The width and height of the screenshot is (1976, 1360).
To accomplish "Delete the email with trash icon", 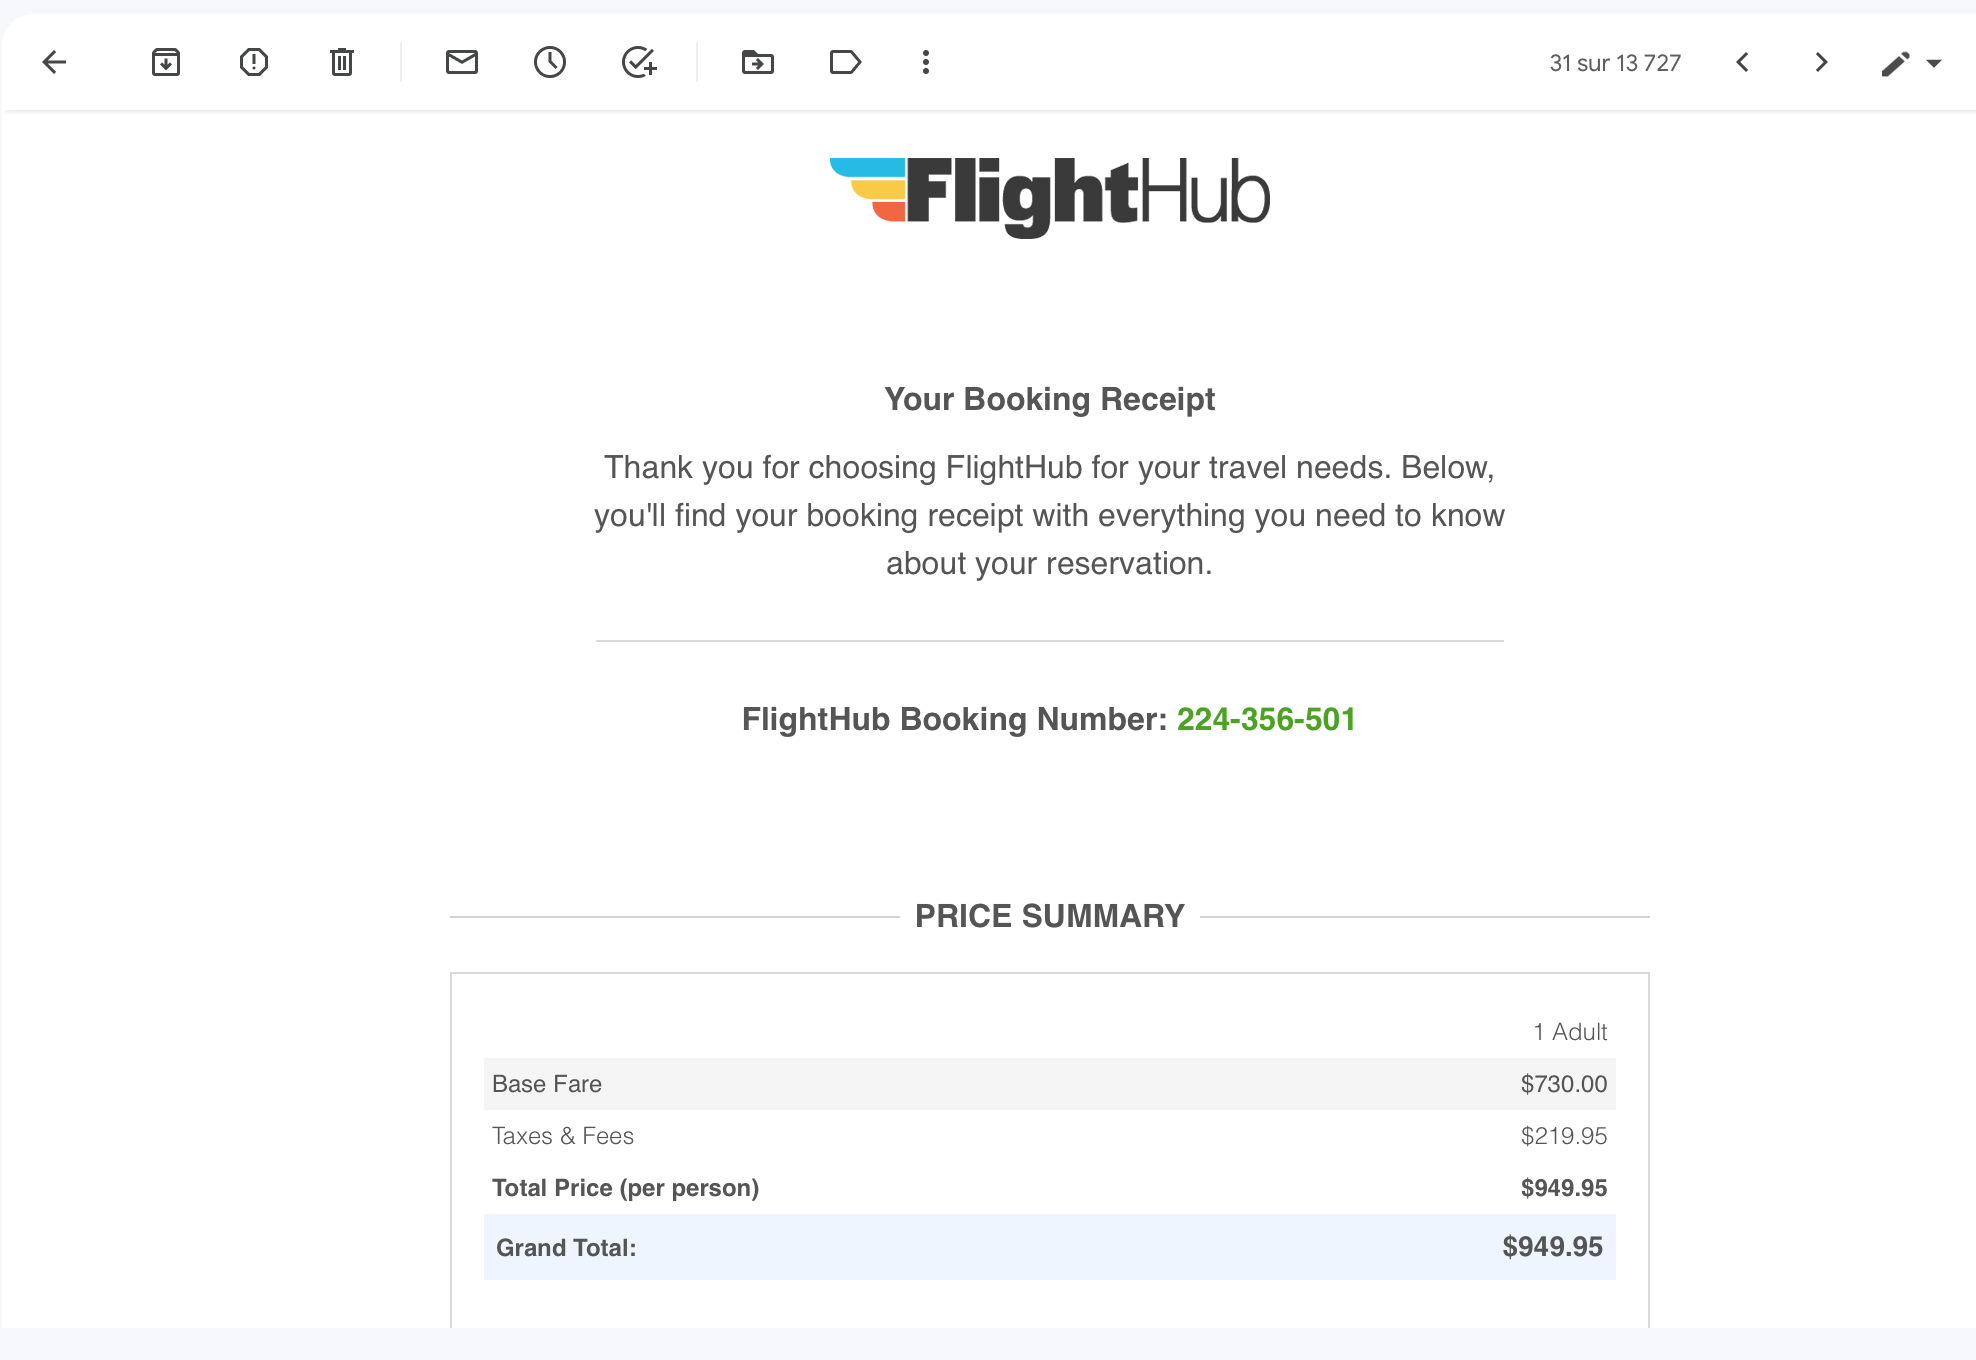I will pos(342,63).
